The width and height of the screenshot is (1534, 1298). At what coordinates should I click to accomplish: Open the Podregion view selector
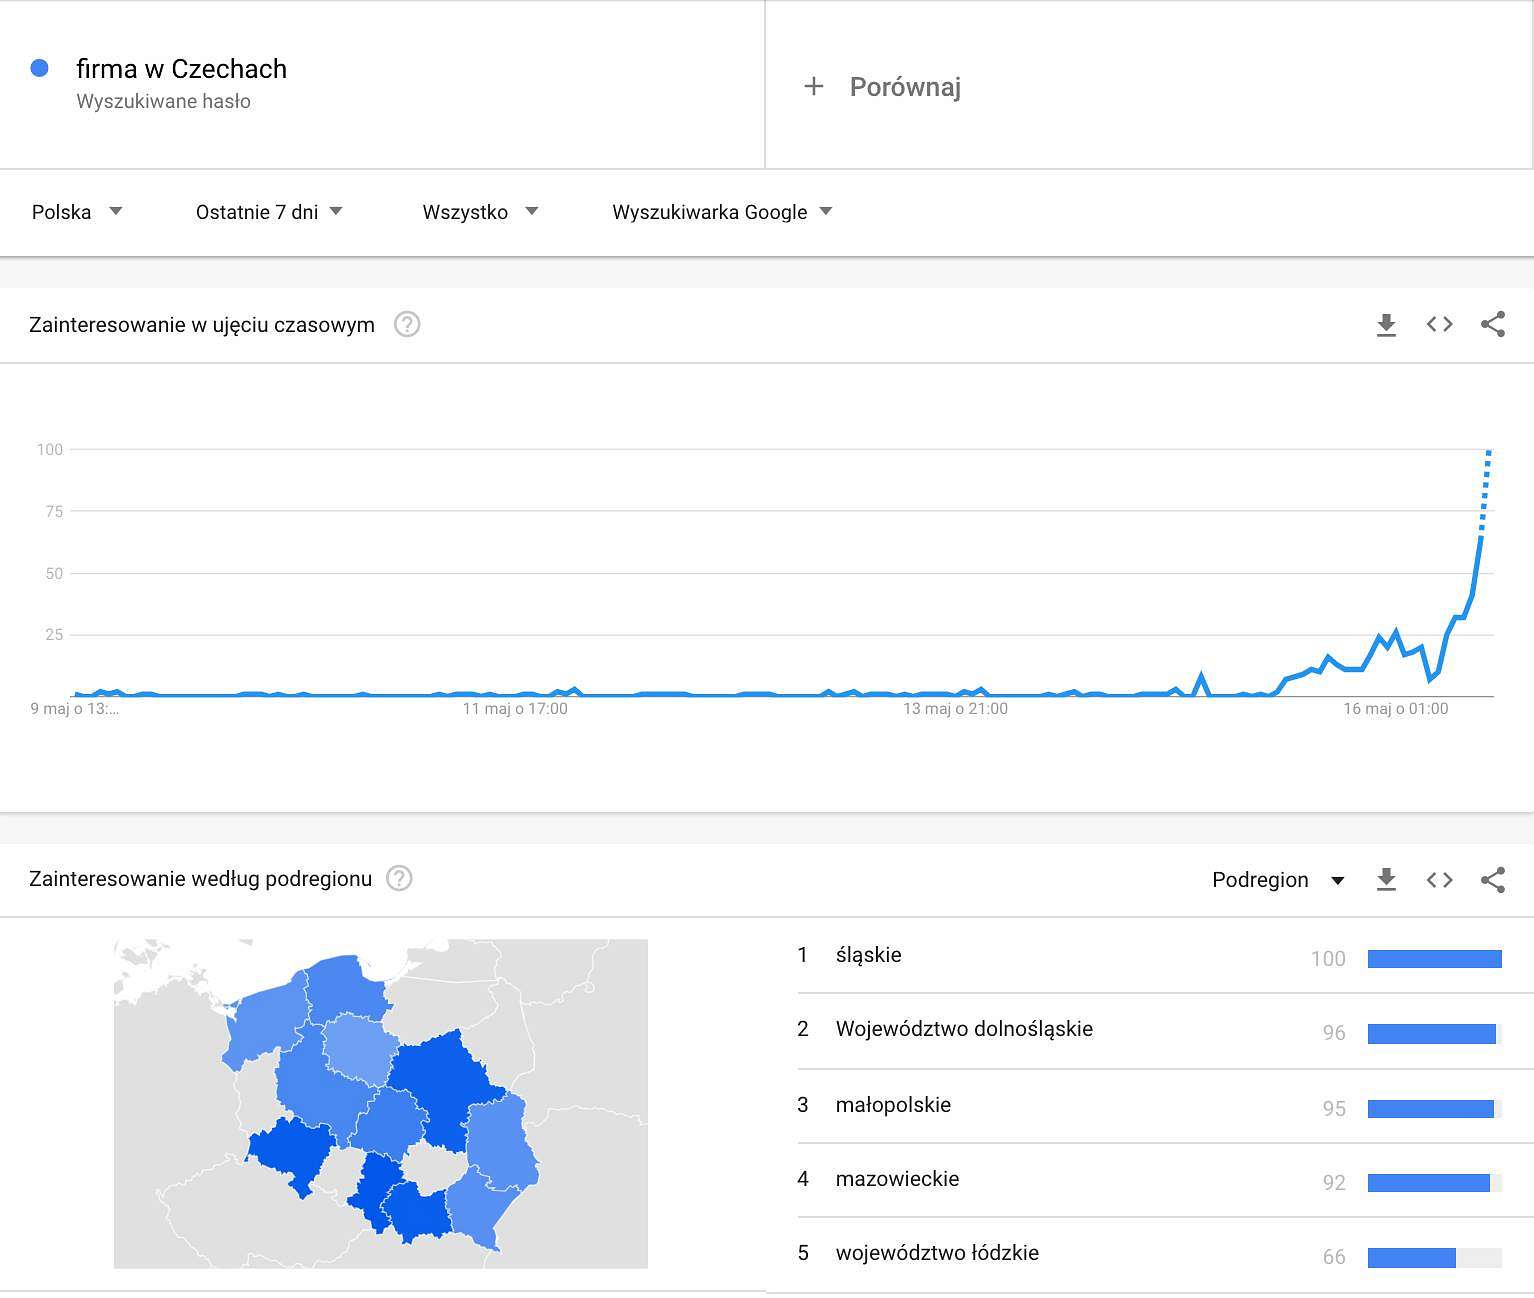point(1278,880)
